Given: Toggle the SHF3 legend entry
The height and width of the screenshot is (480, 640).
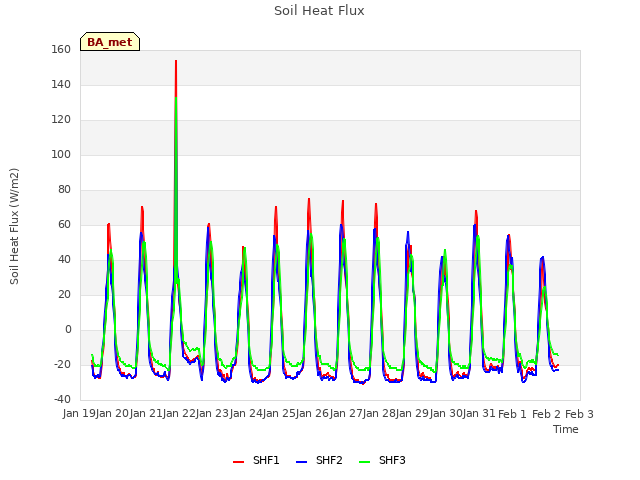Looking at the screenshot, I should coord(382,460).
